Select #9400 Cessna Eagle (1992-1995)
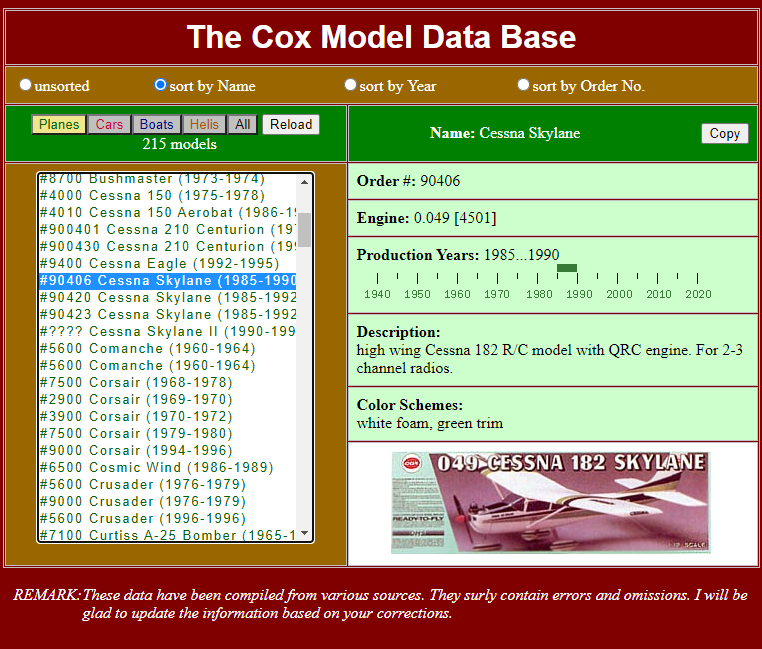This screenshot has height=649, width=762. click(168, 263)
